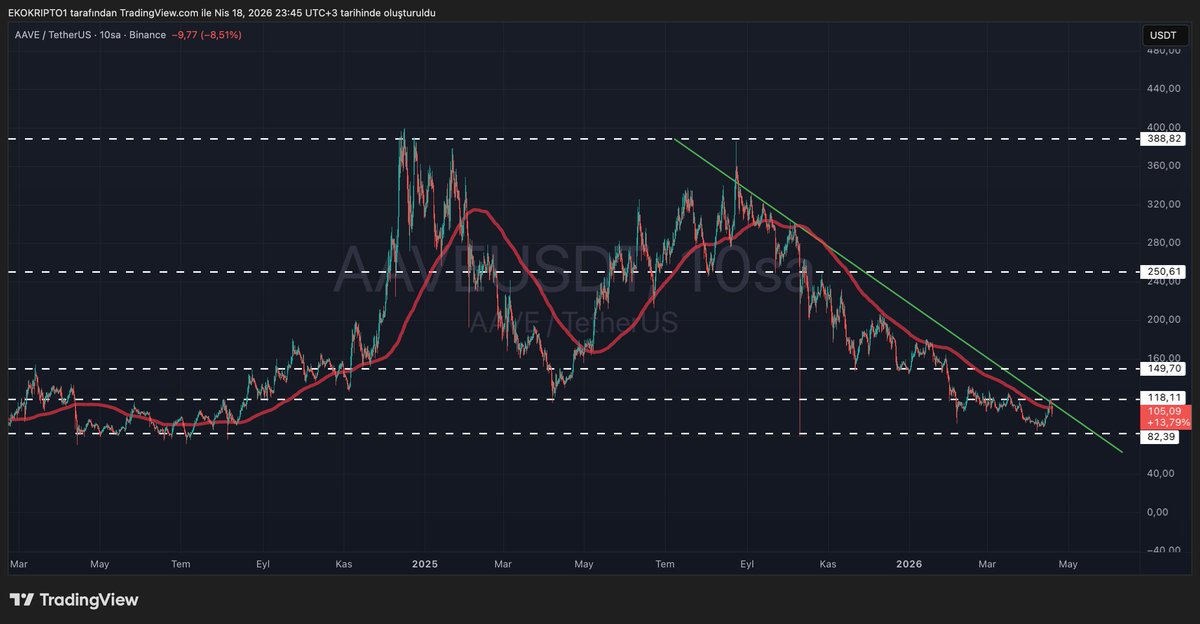Select the 118,11 price level label
The image size is (1200, 624).
(1163, 398)
